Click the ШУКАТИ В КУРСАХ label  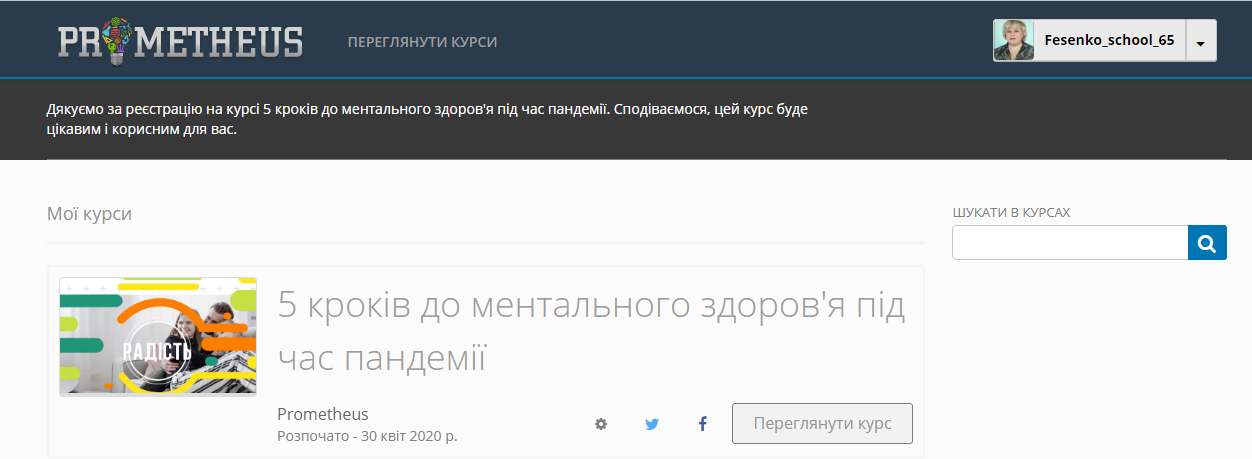tap(1011, 213)
